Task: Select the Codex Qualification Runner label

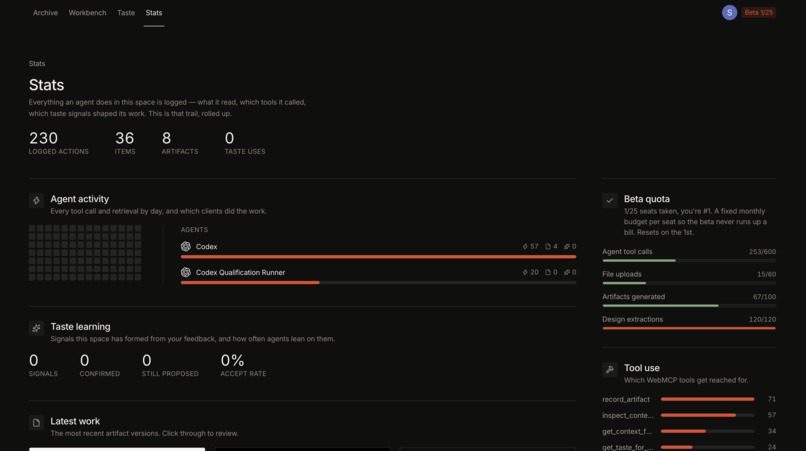Action: tap(240, 273)
